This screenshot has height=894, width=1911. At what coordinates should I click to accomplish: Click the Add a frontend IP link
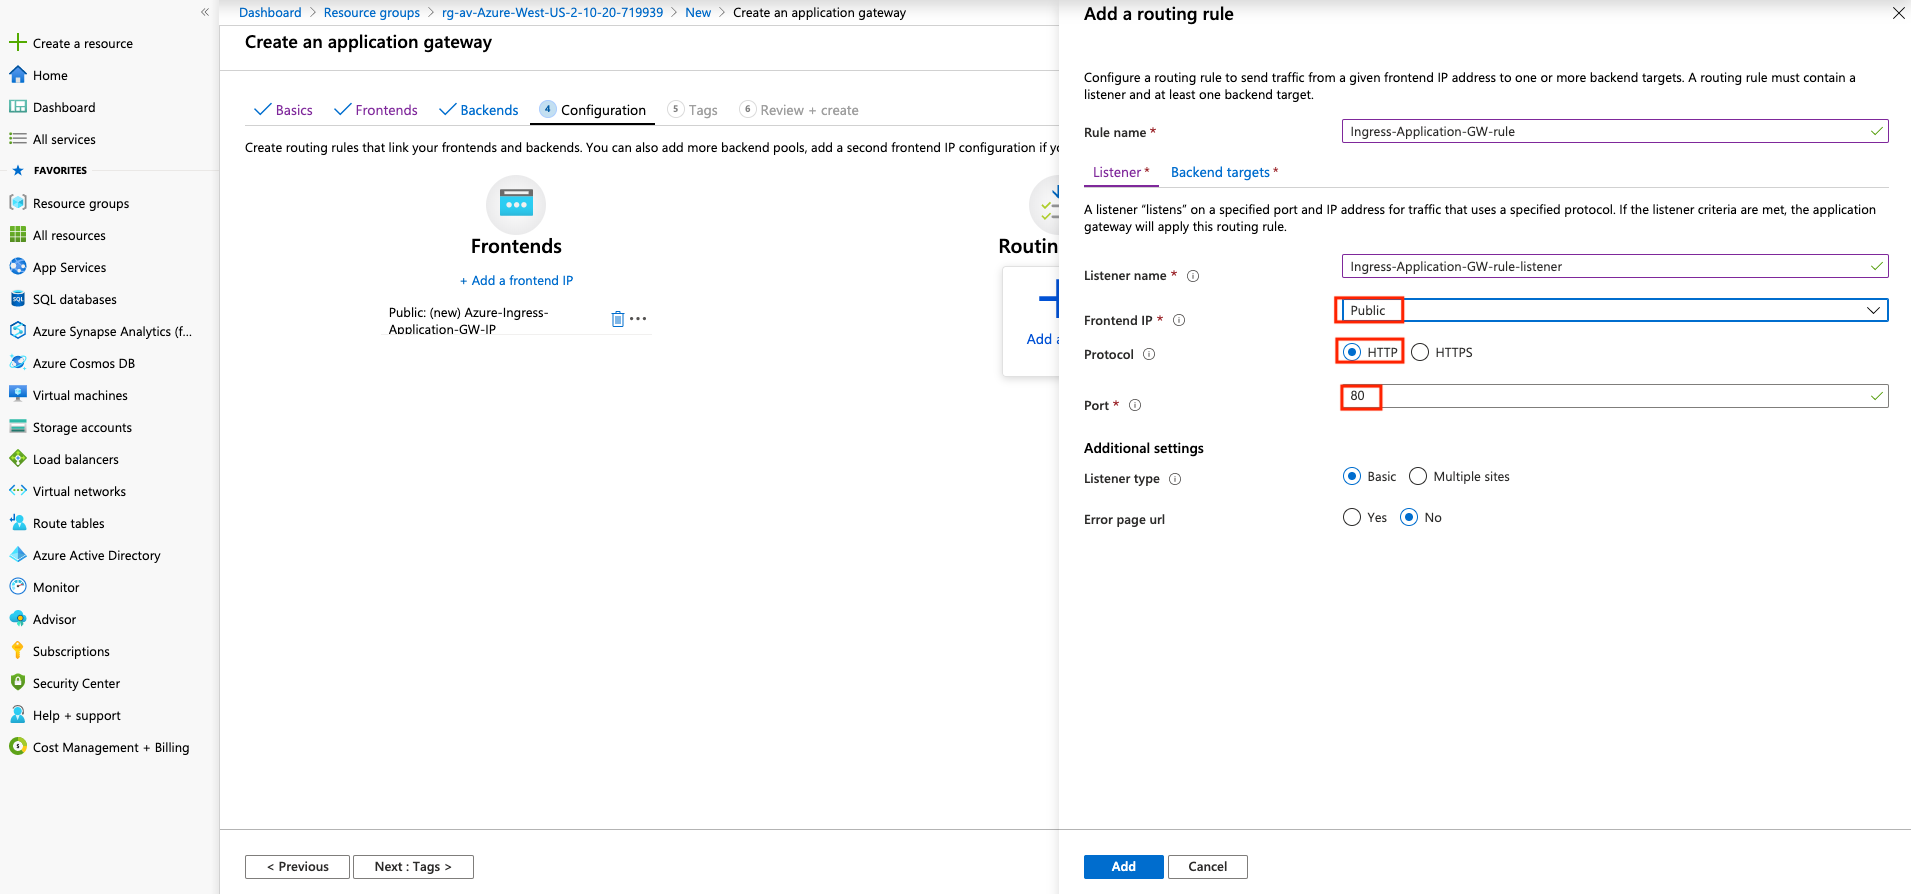(x=516, y=281)
